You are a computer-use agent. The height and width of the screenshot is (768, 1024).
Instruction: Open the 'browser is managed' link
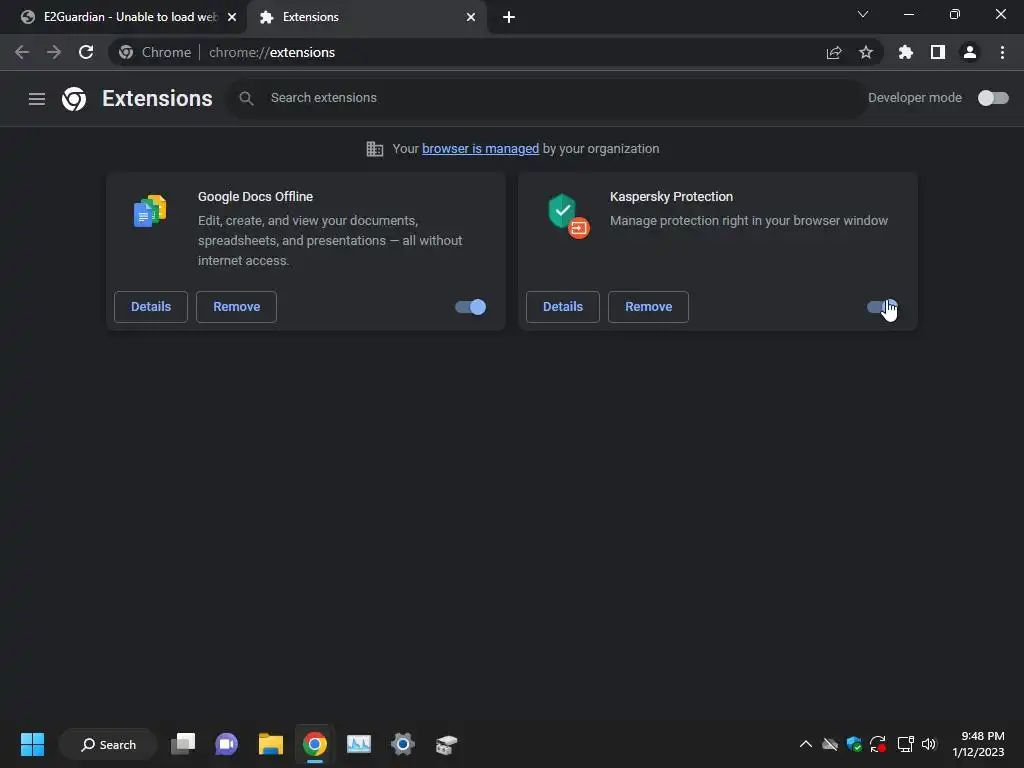coord(480,149)
